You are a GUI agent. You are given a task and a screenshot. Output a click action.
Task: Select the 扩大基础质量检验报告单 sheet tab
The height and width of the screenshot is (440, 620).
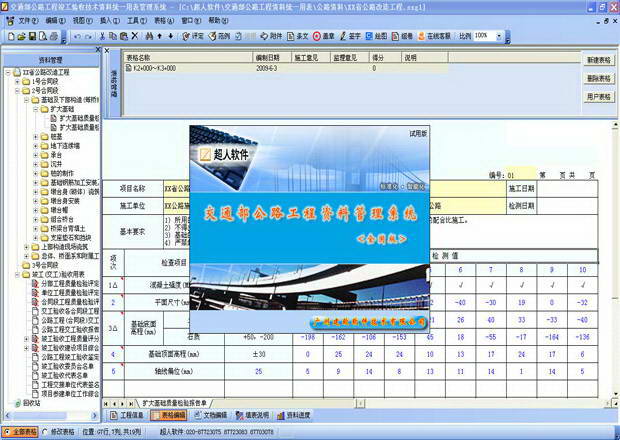click(x=174, y=403)
